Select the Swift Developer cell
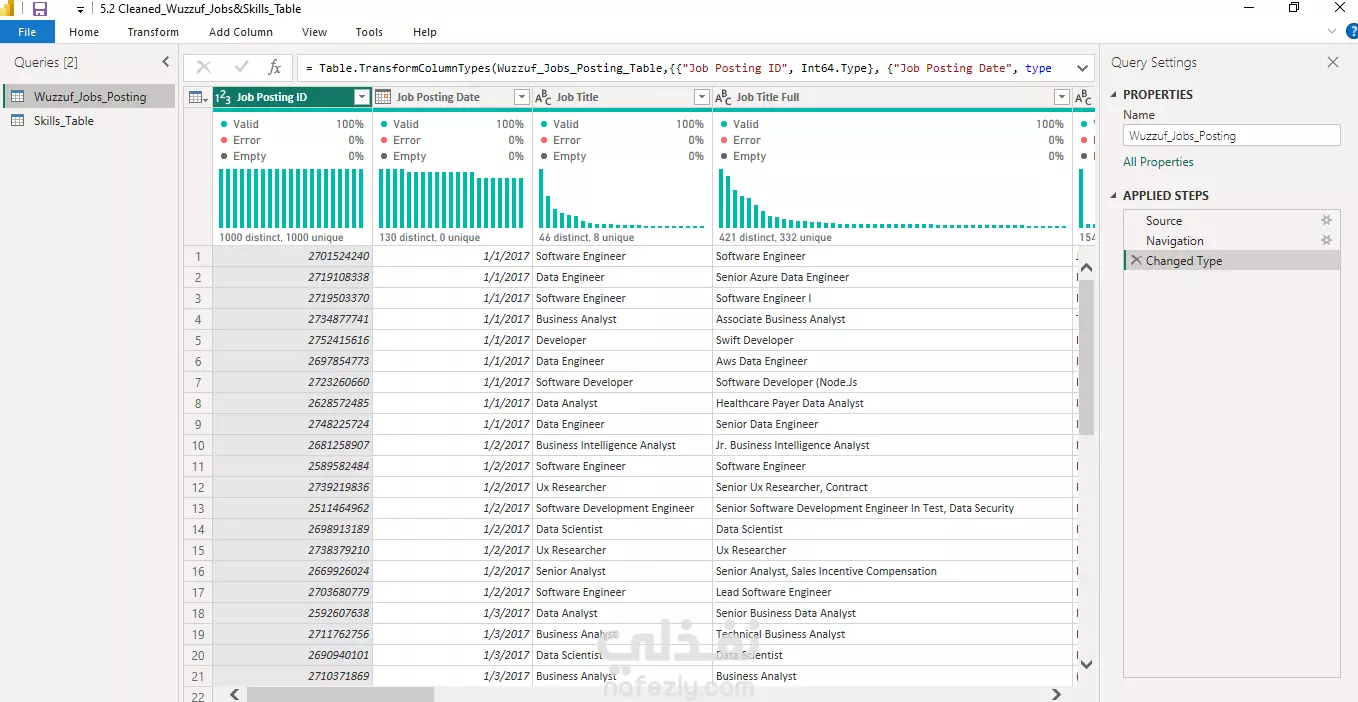The image size is (1358, 702). (892, 340)
